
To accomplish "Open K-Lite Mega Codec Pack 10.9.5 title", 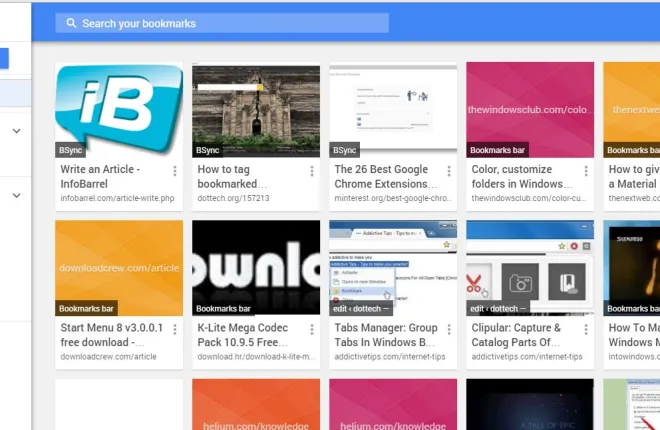I will tap(243, 335).
